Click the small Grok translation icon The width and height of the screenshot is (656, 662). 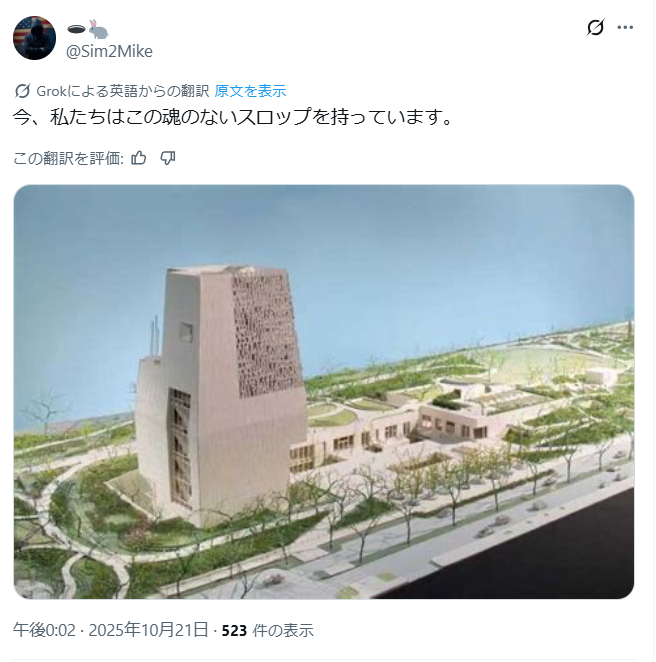(22, 91)
